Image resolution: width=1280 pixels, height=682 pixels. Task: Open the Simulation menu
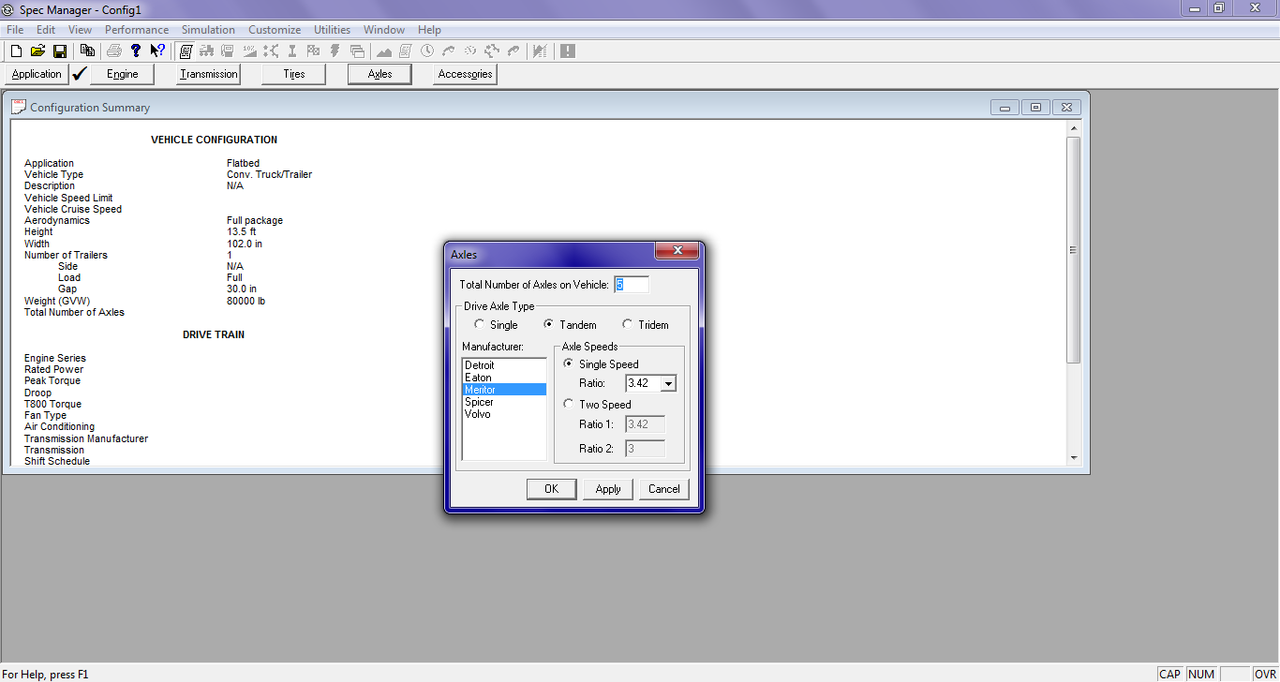click(x=208, y=30)
